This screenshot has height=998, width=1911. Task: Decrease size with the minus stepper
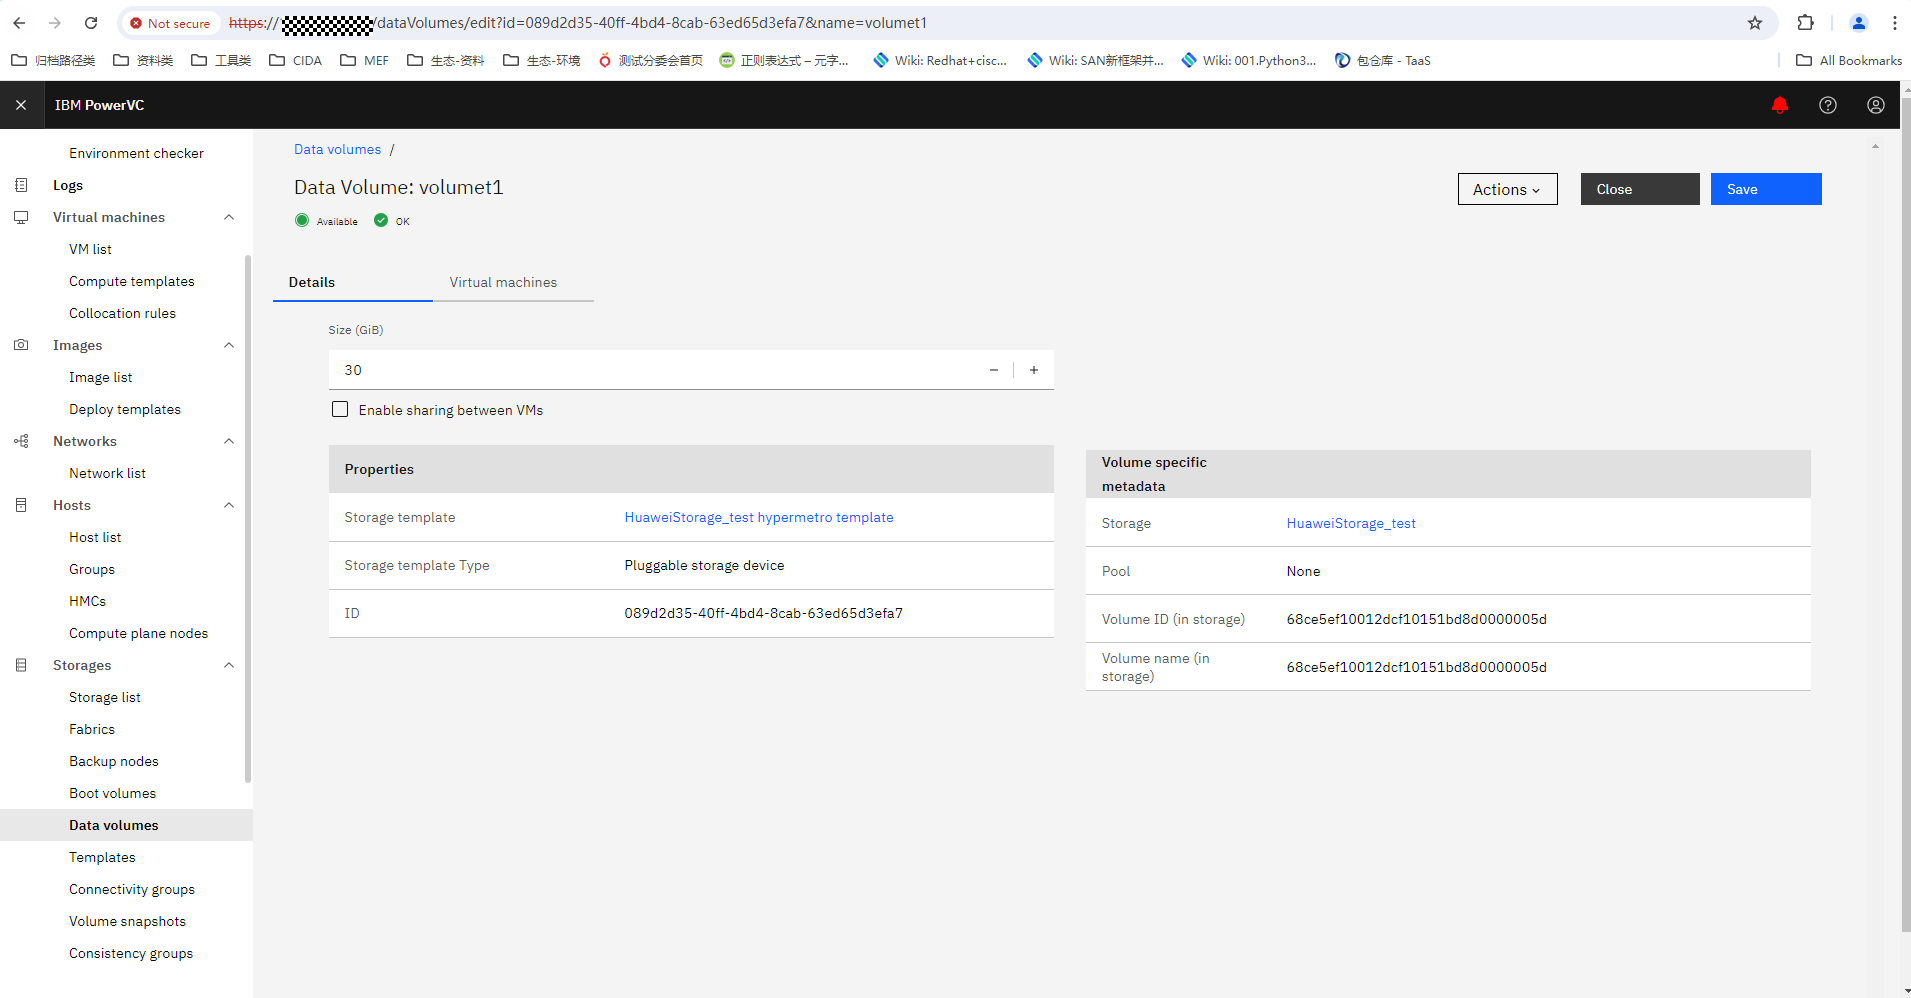click(x=994, y=370)
